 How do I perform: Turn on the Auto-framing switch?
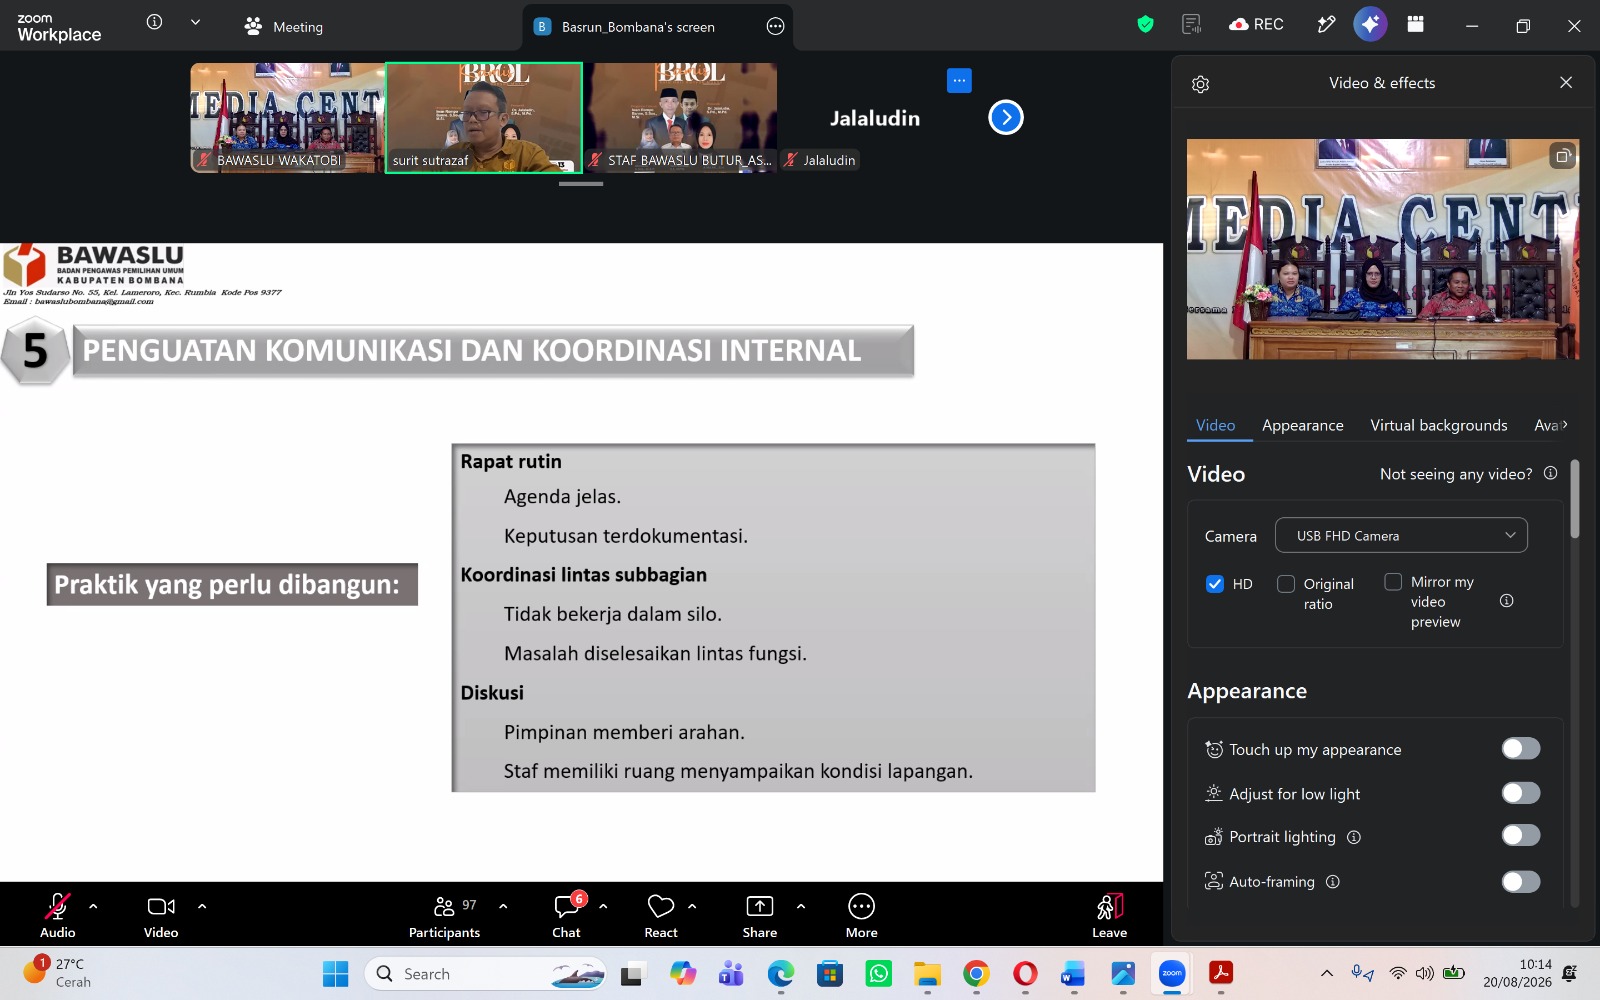1521,881
